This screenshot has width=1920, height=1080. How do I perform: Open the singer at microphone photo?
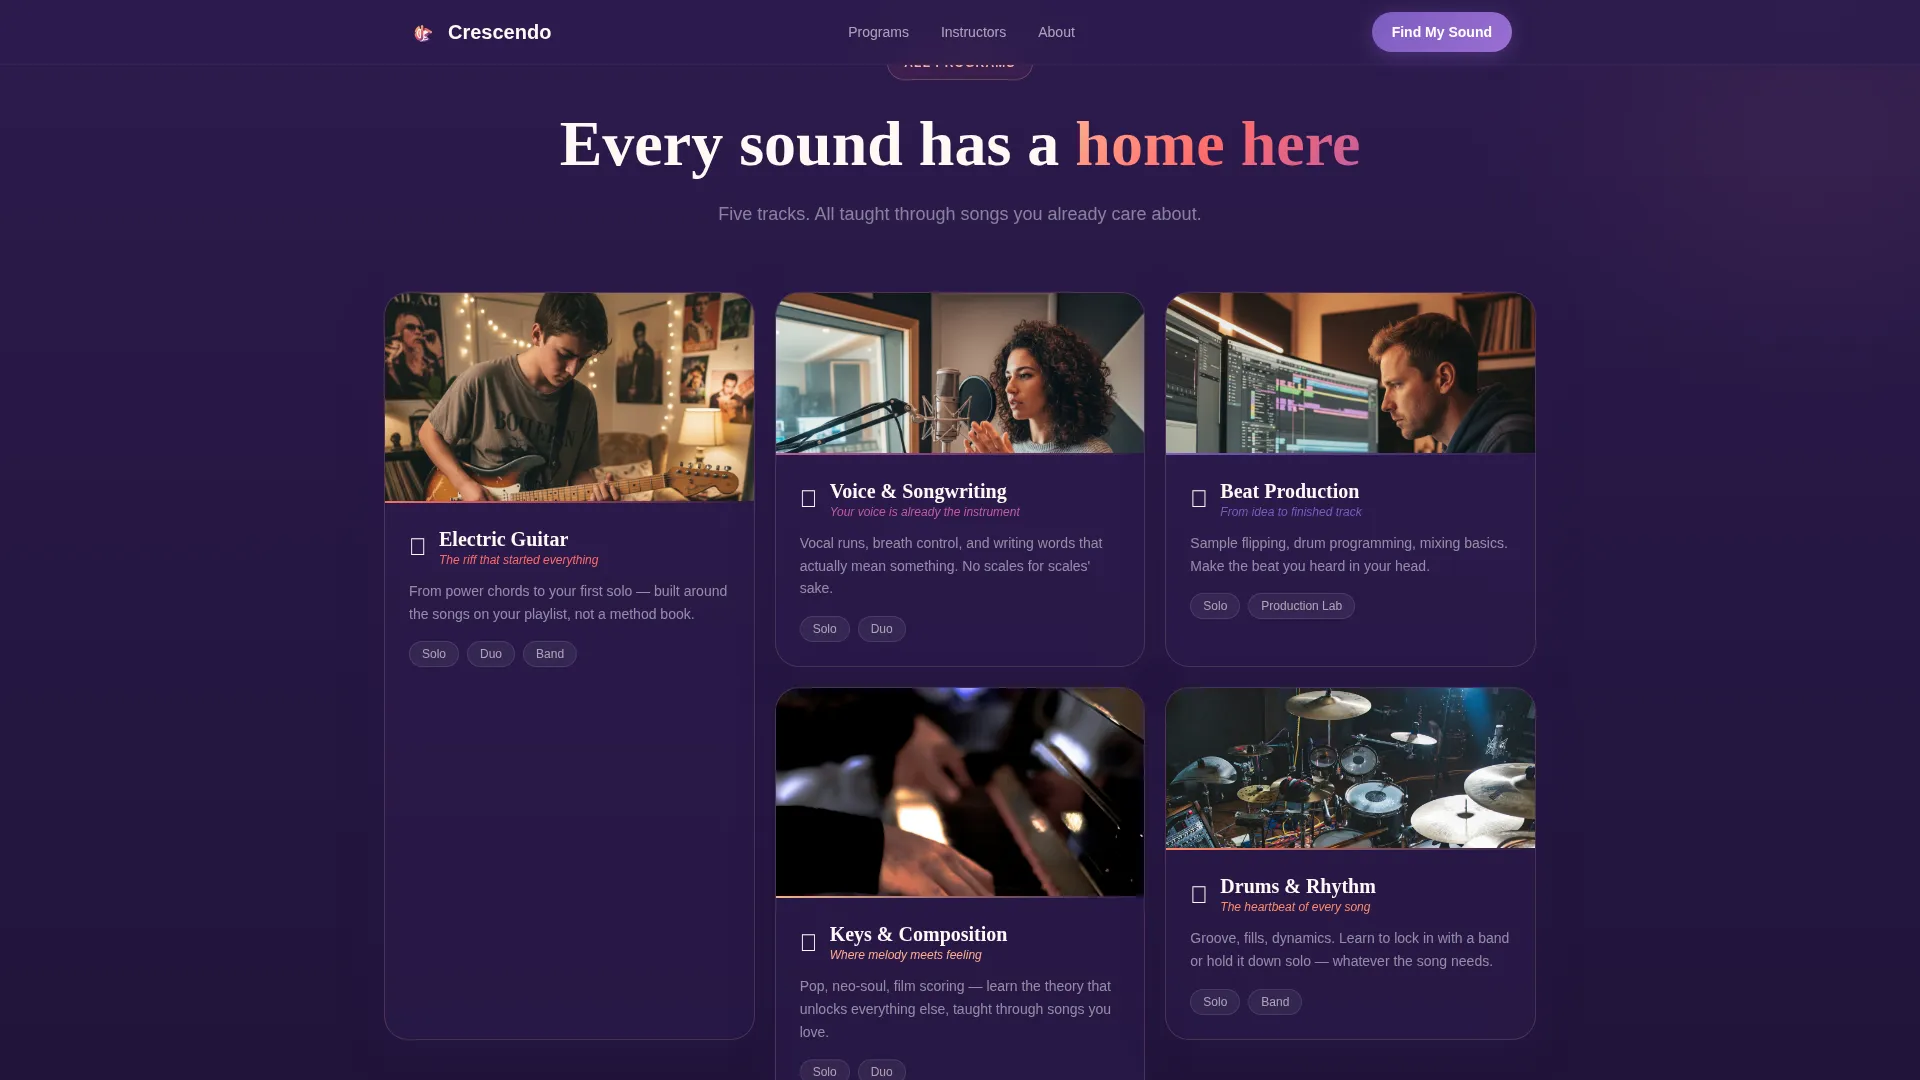point(960,373)
